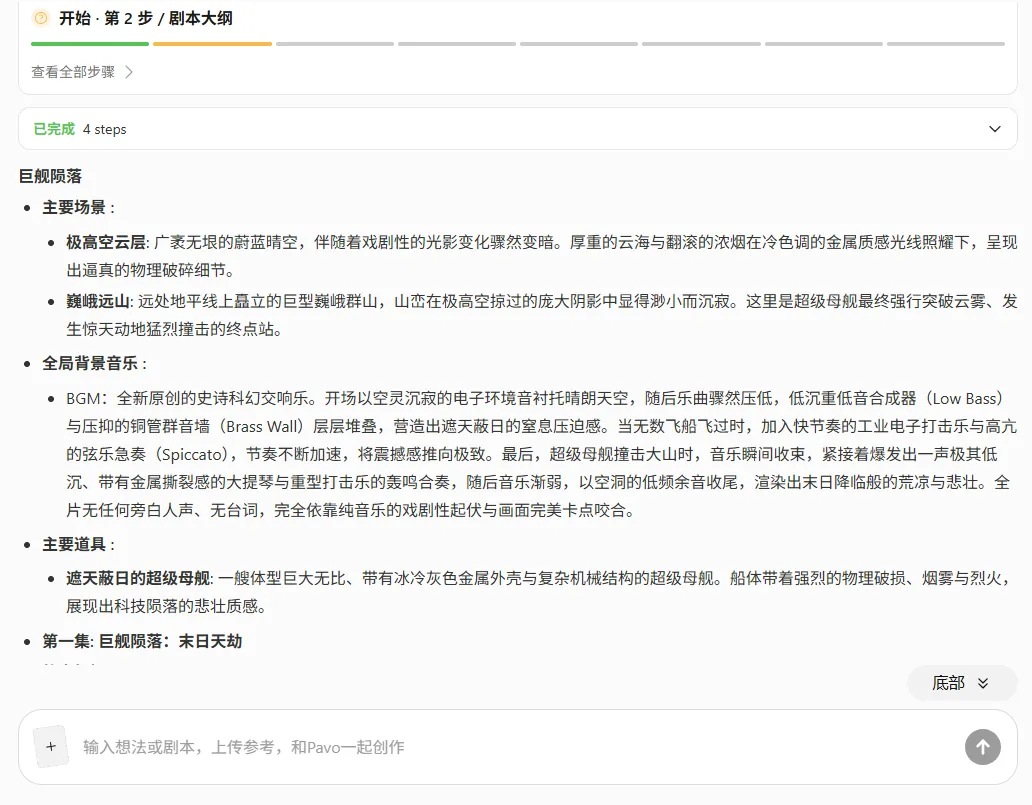Viewport: 1032px width, 805px height.
Task: Expand the 已完成 4 steps panel chevron
Action: coord(994,129)
